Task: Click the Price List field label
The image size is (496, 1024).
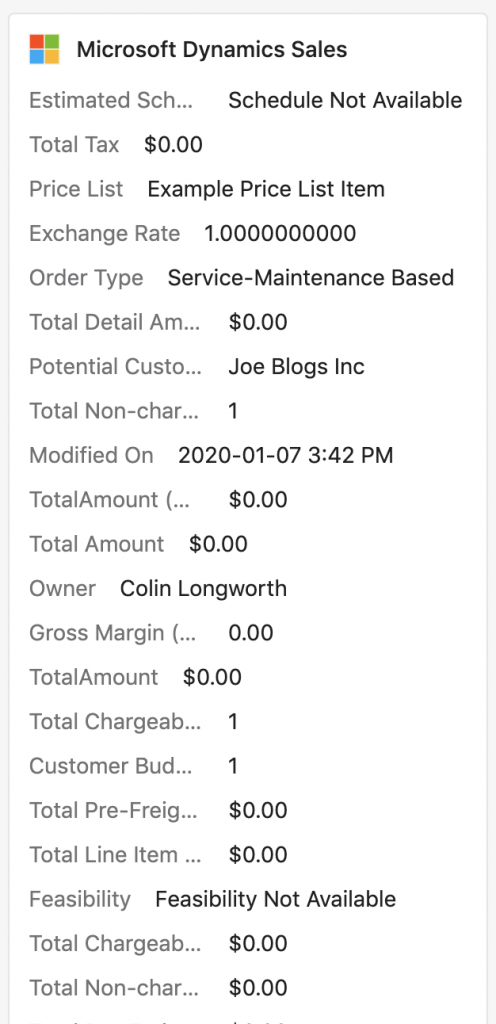Action: point(76,189)
